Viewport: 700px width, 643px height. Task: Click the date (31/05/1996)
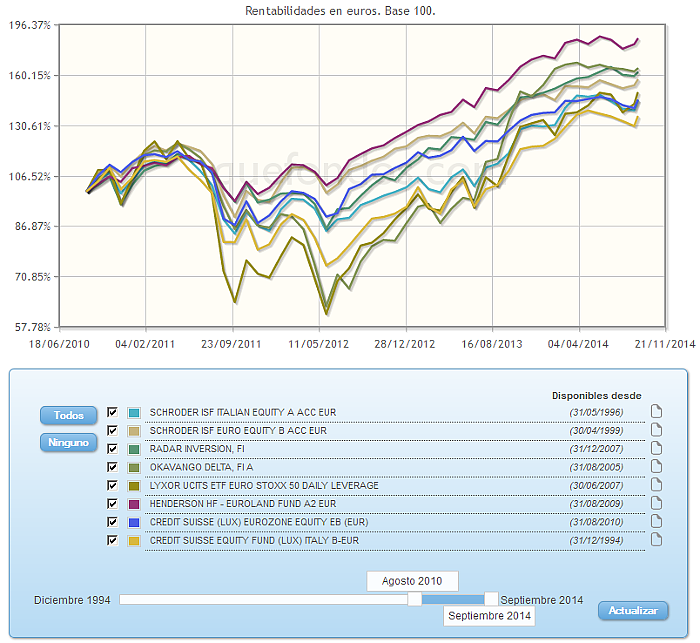click(x=596, y=412)
